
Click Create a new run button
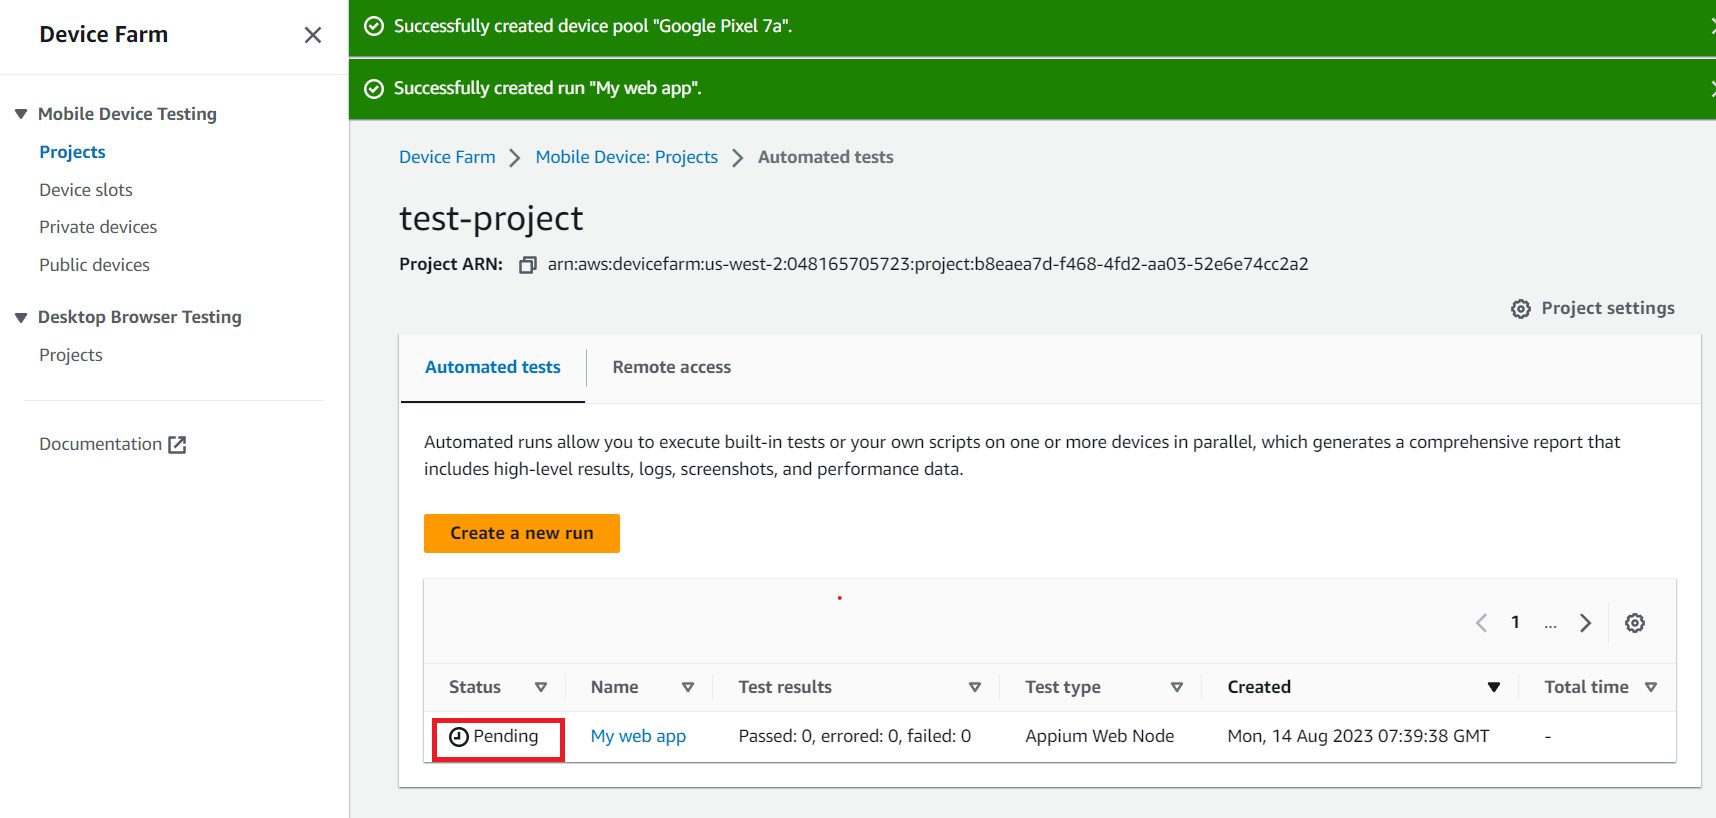[521, 533]
